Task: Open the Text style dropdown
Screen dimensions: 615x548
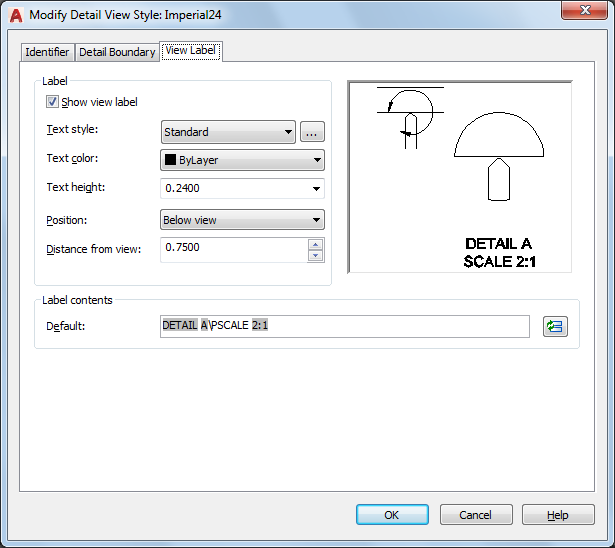Action: click(228, 132)
